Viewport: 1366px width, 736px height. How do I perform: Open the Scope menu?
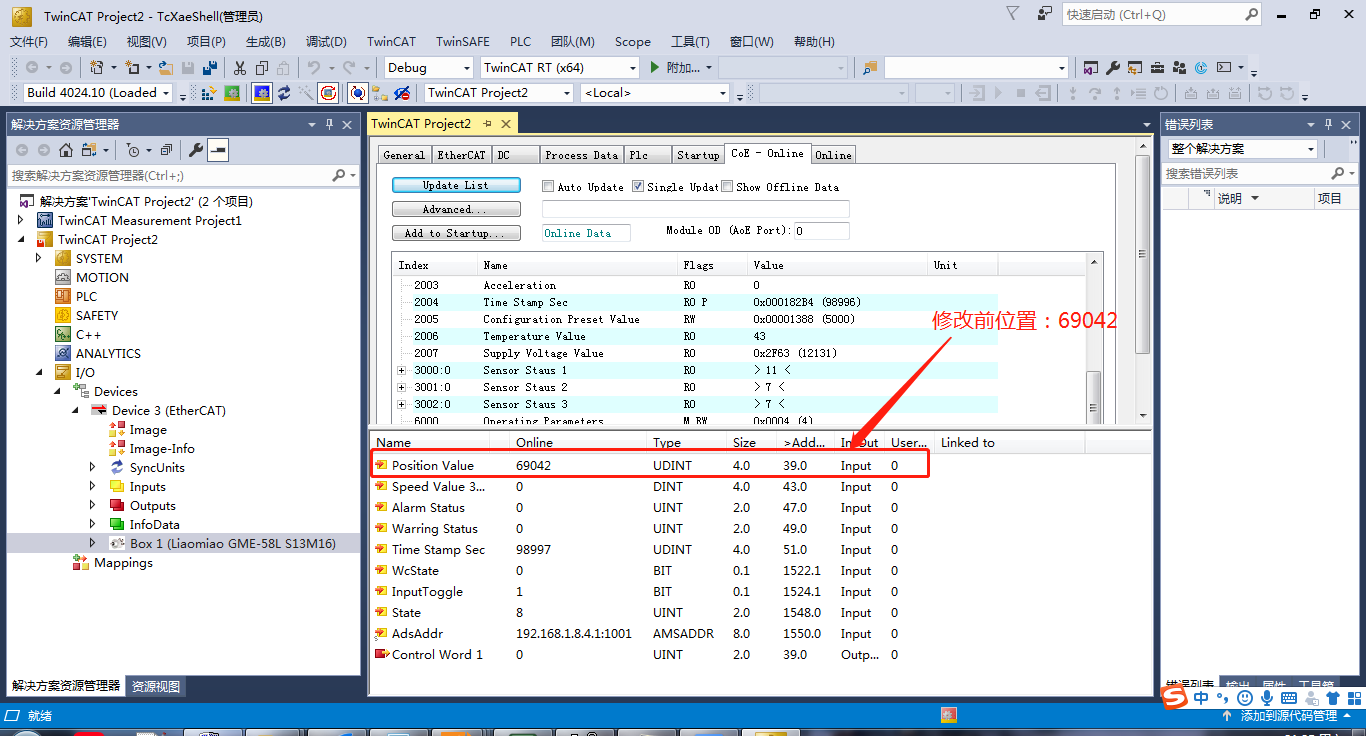click(x=633, y=42)
